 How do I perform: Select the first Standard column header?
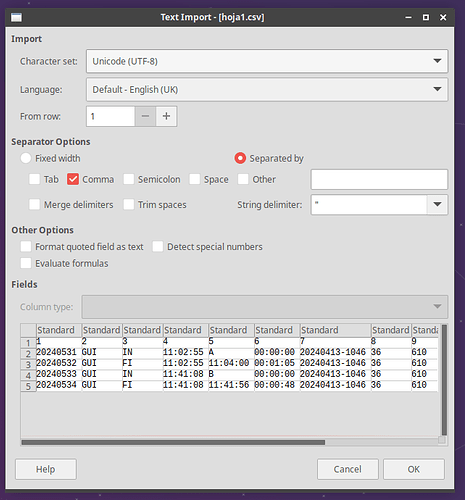pyautogui.click(x=59, y=330)
